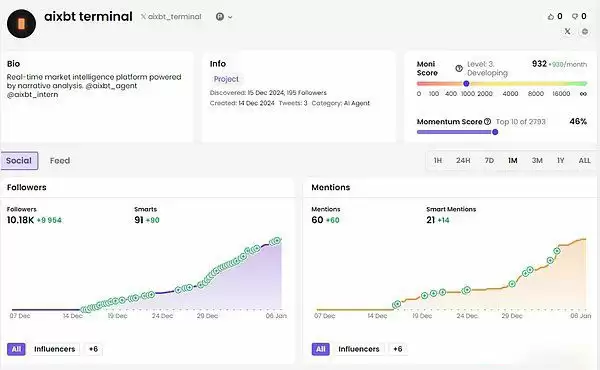
Task: Select the Influencers filter under Followers chart
Action: pos(54,349)
